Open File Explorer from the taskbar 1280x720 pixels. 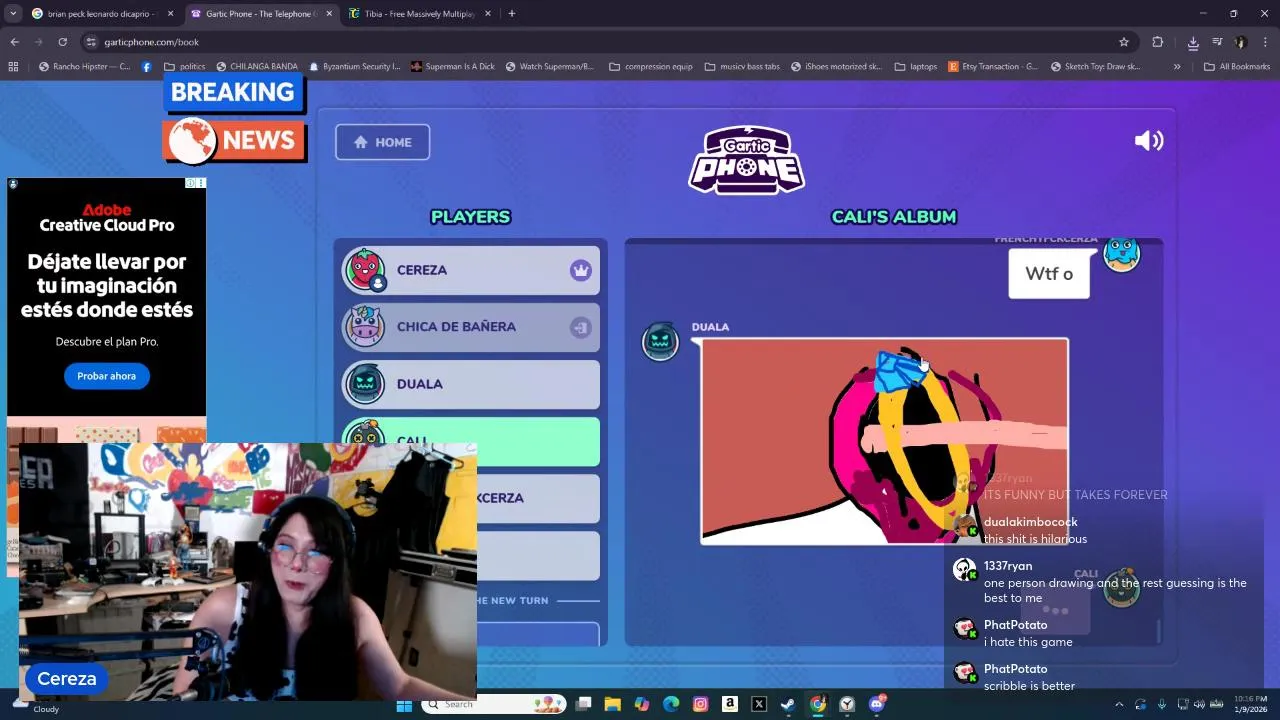pyautogui.click(x=612, y=705)
